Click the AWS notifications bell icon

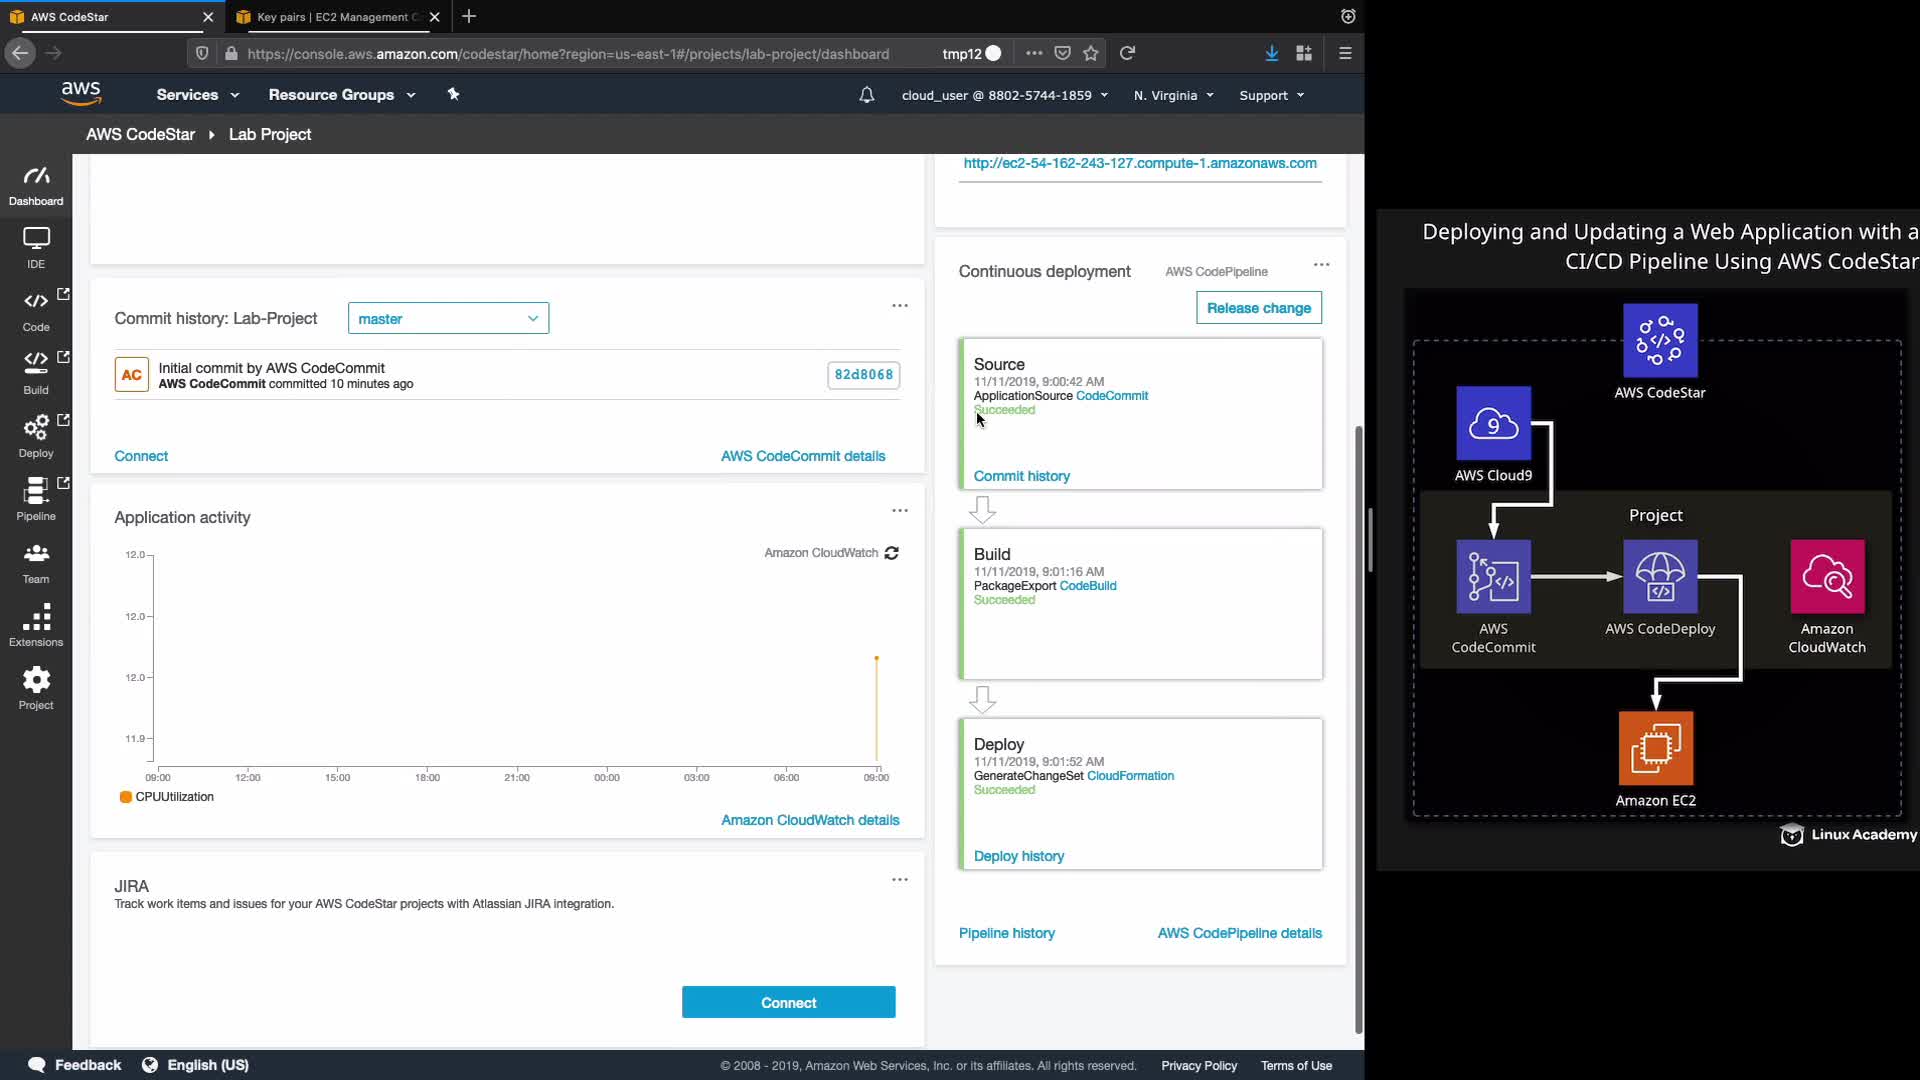click(867, 95)
